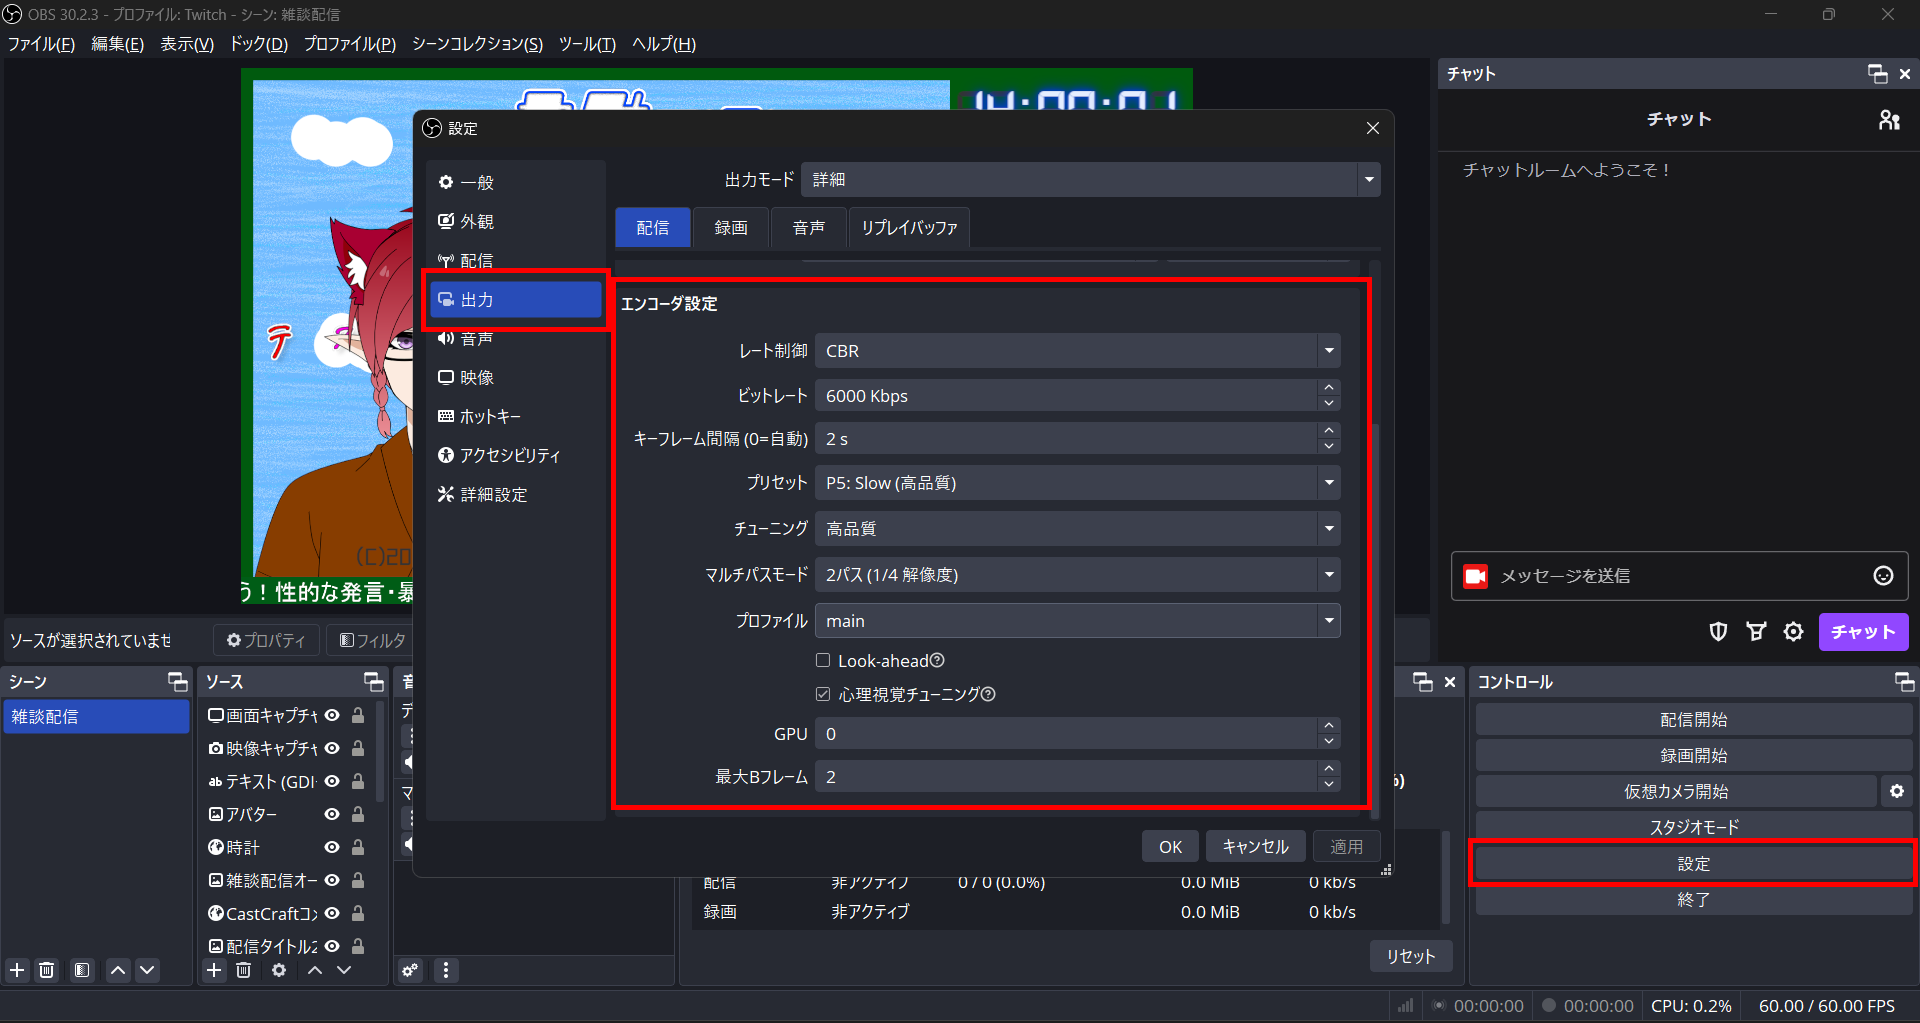Click the chat message input field
This screenshot has width=1920, height=1023.
point(1680,576)
